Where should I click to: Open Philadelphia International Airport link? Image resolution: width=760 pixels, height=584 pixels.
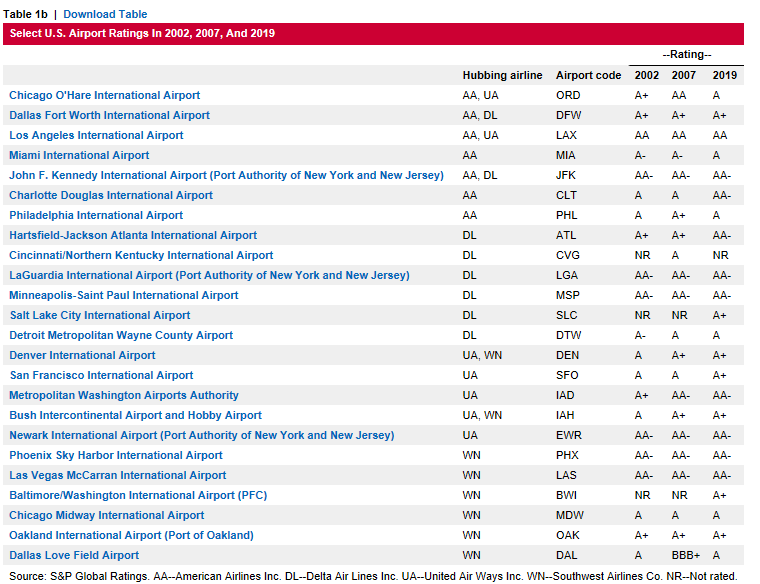pyautogui.click(x=96, y=215)
